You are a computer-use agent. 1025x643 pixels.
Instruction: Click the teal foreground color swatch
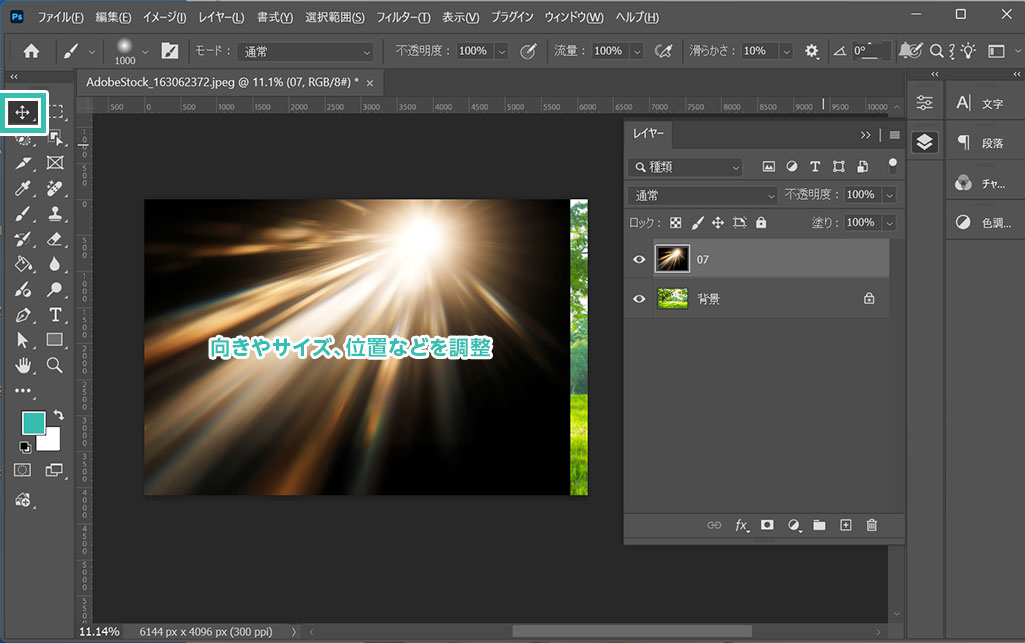[x=32, y=422]
